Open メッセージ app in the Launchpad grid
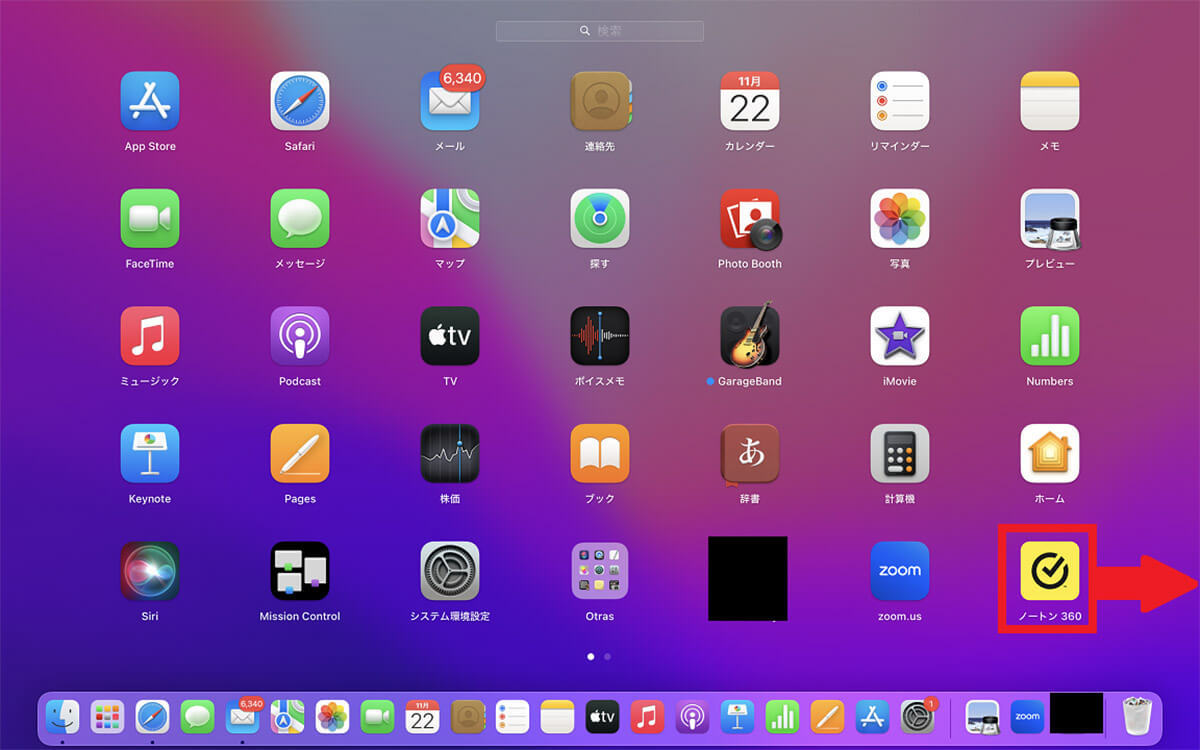Viewport: 1200px width, 750px height. 300,218
